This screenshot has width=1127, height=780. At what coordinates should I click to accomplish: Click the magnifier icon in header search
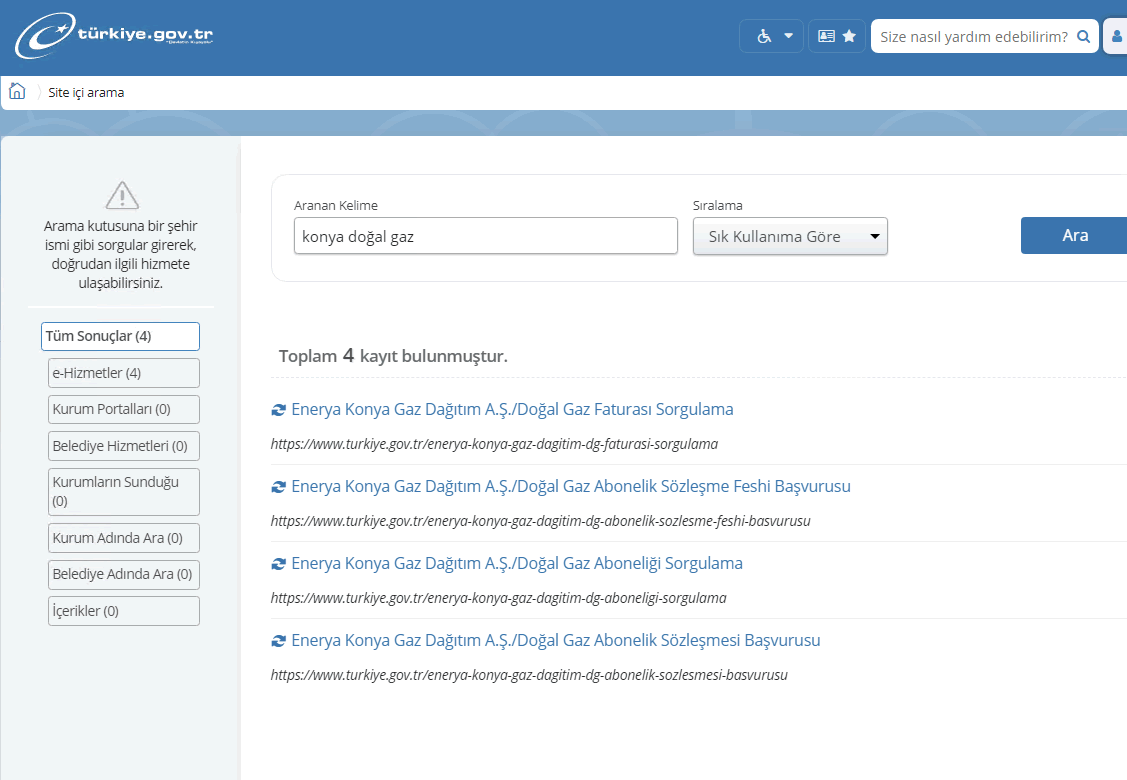(x=1083, y=37)
